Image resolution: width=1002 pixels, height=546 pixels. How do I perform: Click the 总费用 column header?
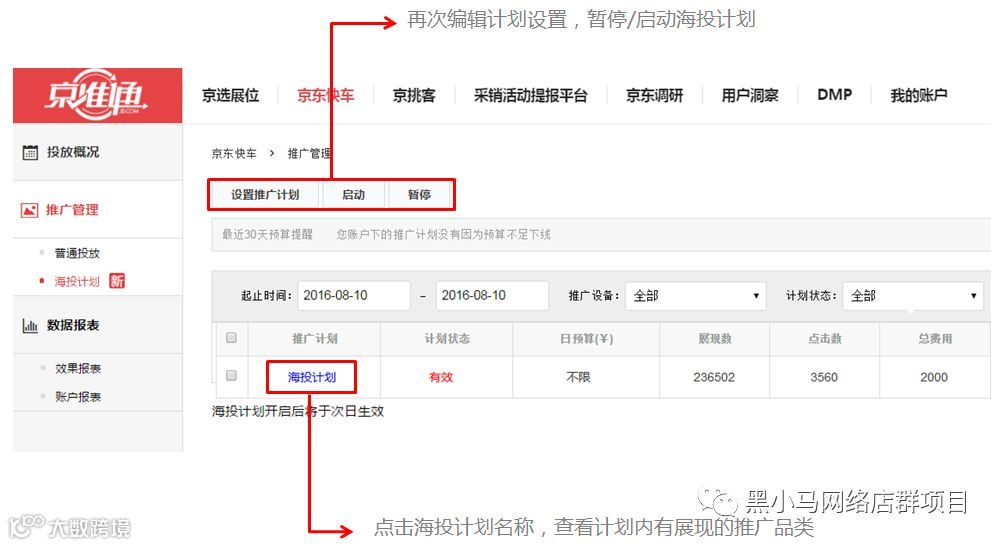coord(936,339)
